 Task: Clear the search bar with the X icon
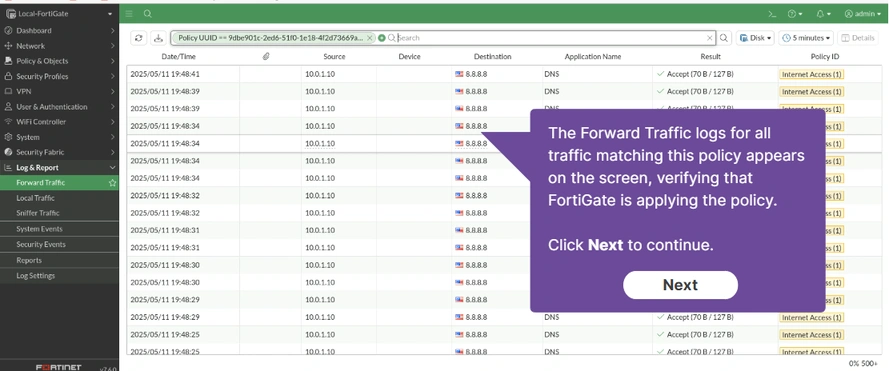pos(709,38)
